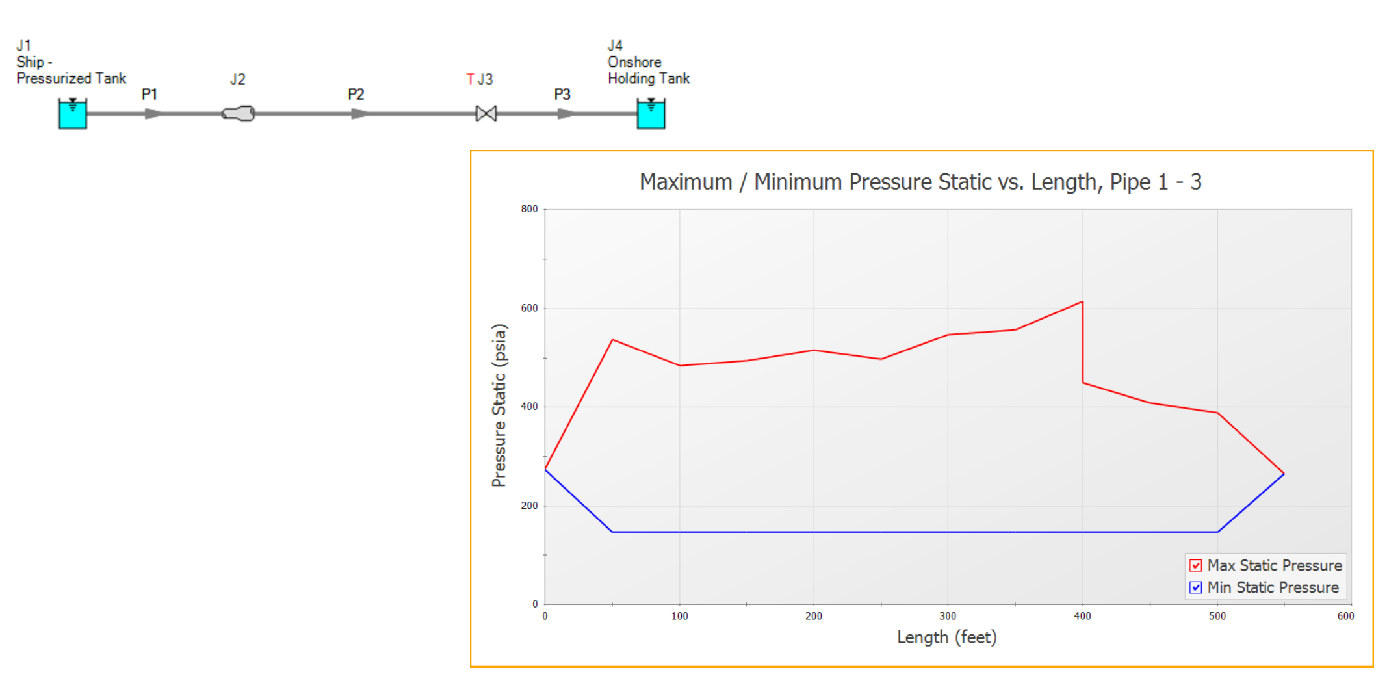The width and height of the screenshot is (1391, 685).
Task: Click the J2 junction icon
Action: (x=238, y=114)
